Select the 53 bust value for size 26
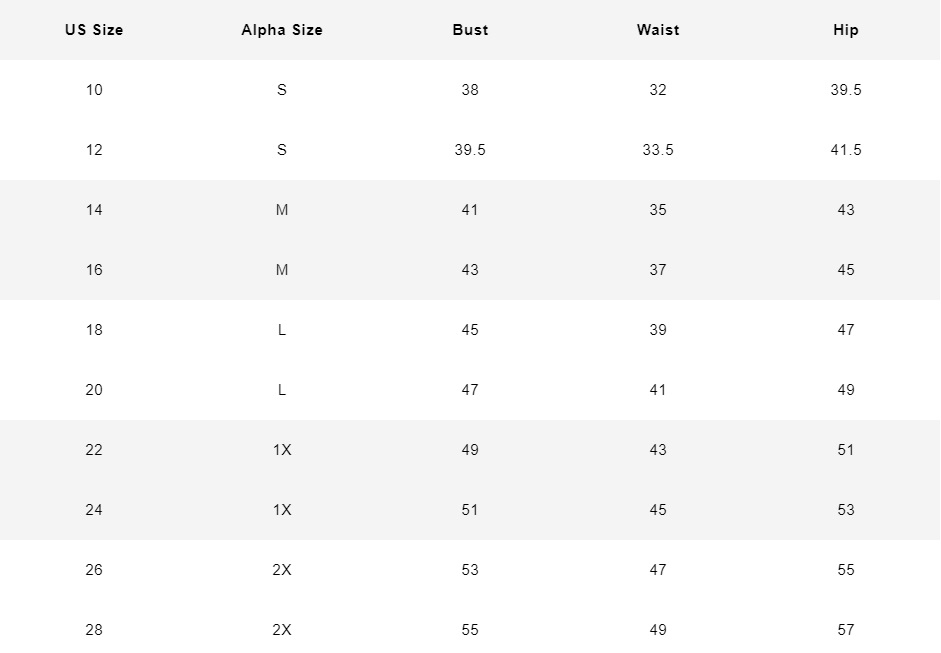941x653 pixels. (470, 570)
